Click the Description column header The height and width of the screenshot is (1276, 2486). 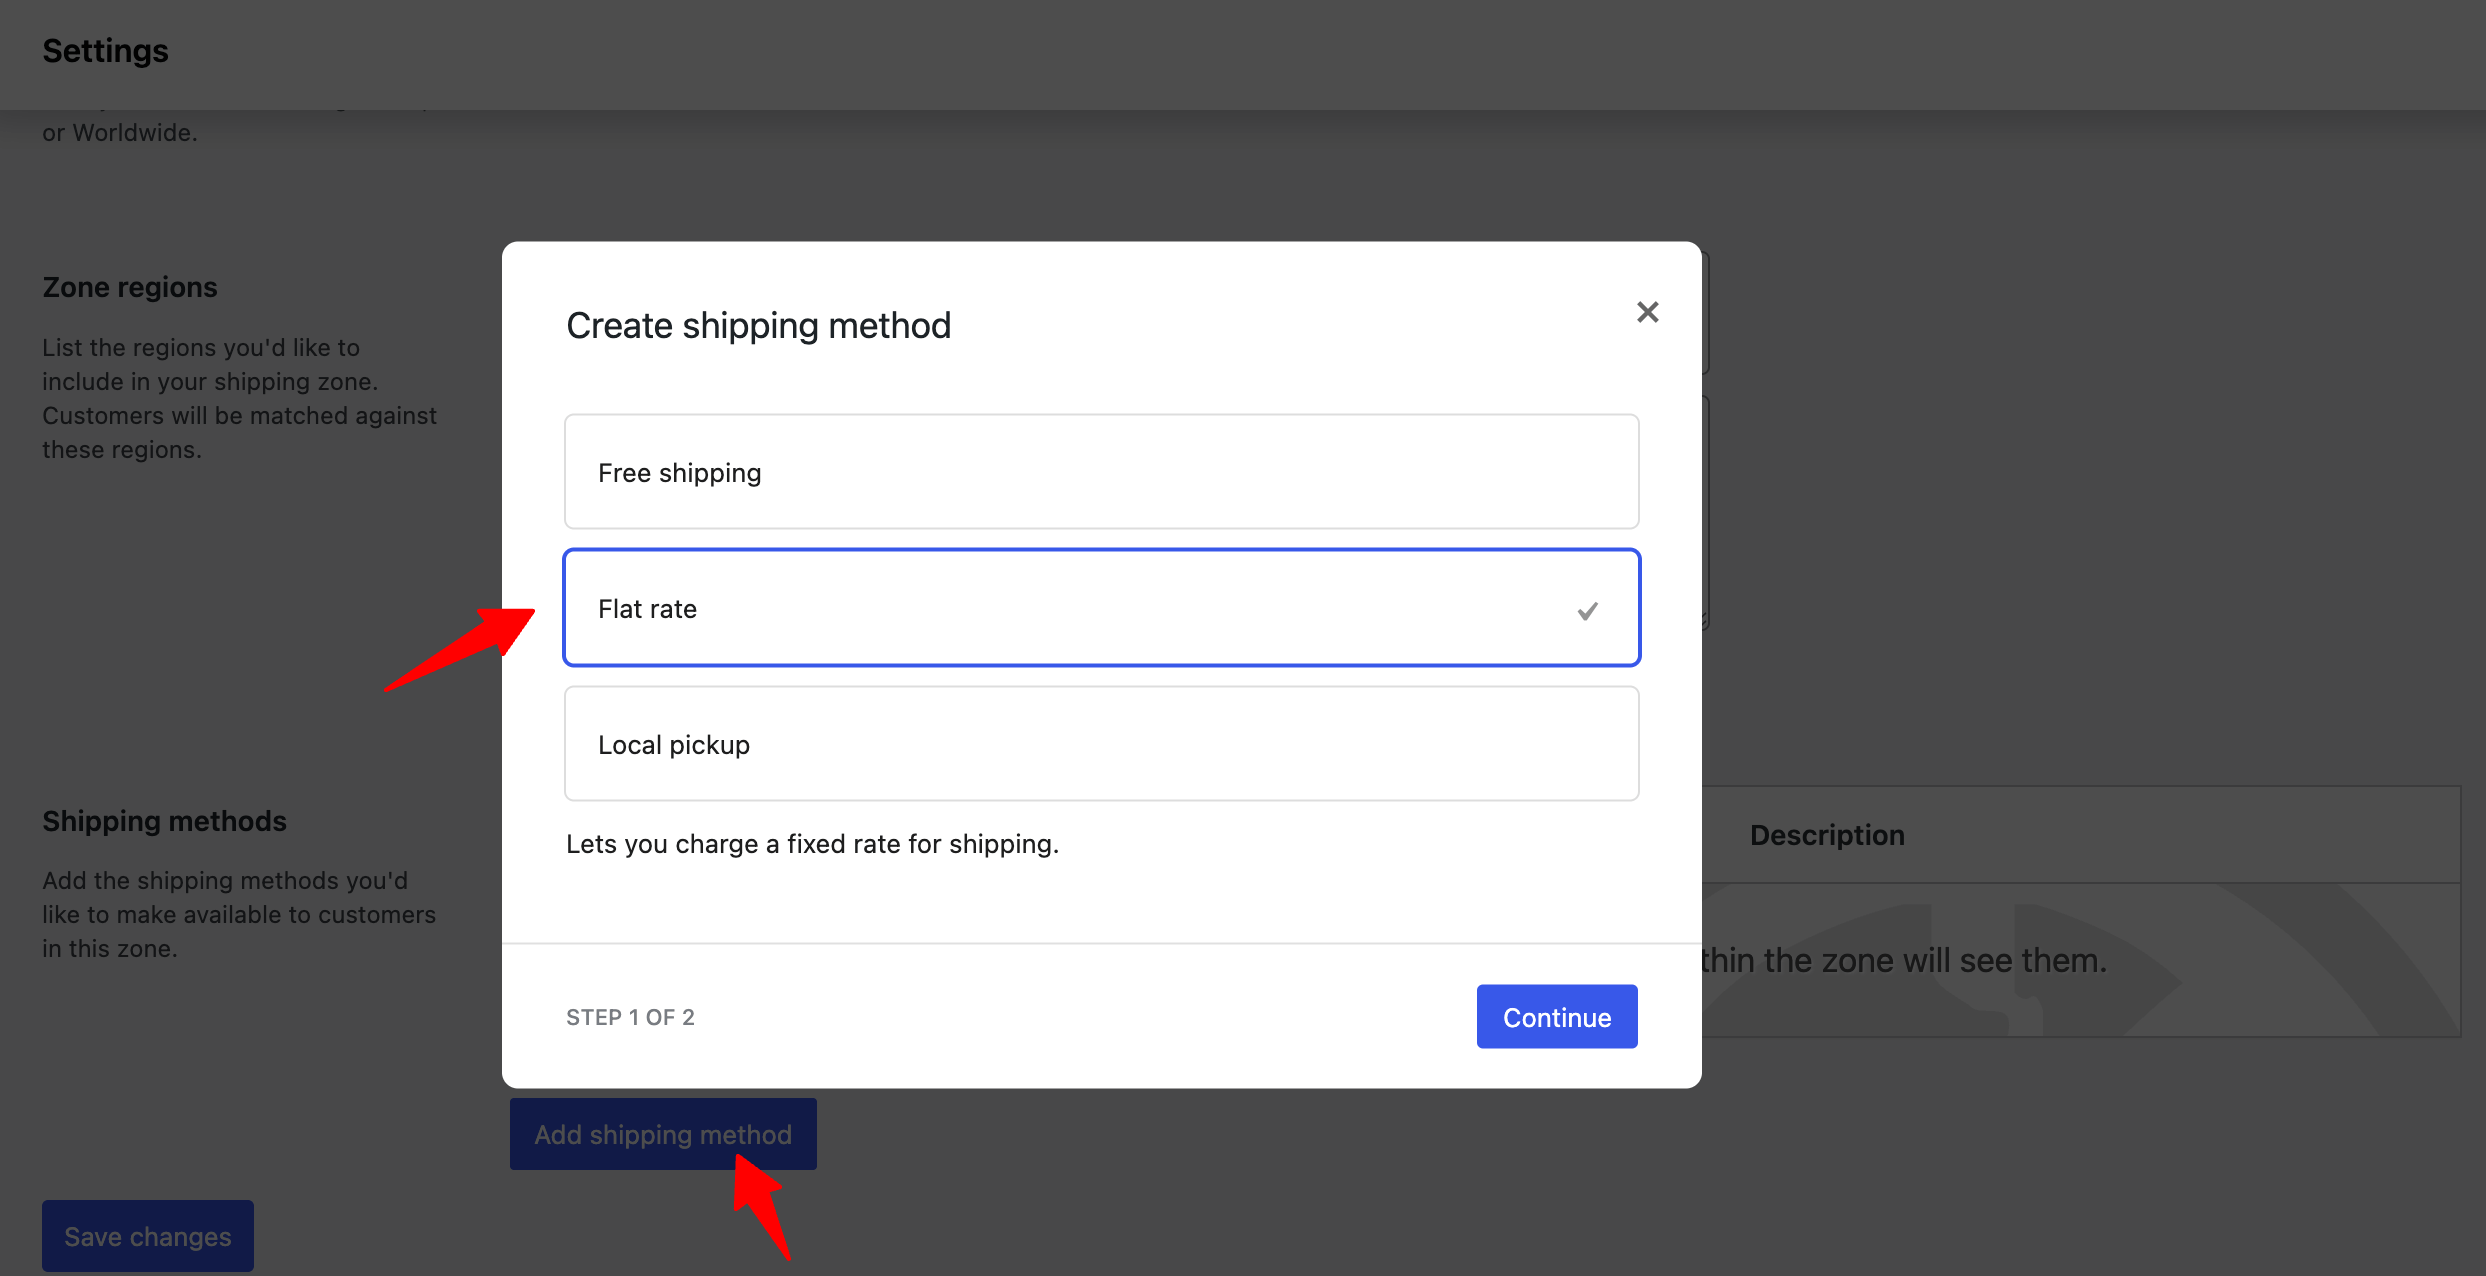tap(1827, 834)
